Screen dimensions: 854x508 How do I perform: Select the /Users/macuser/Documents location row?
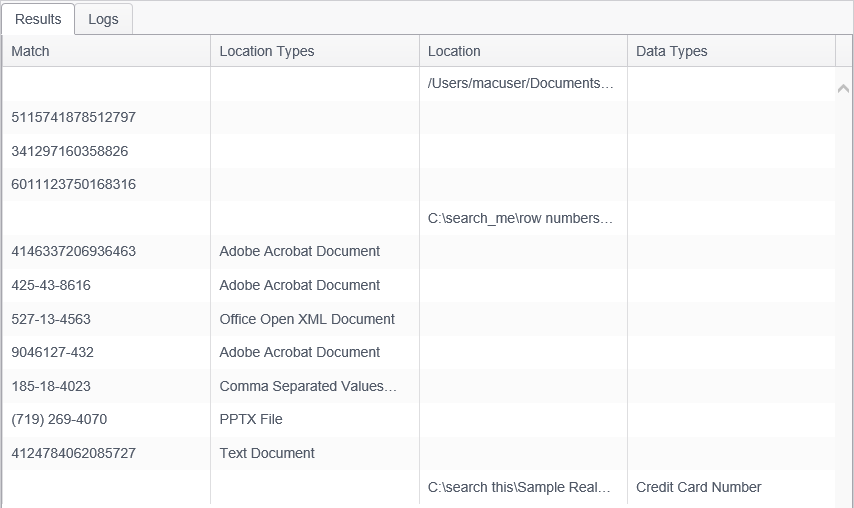[x=520, y=83]
